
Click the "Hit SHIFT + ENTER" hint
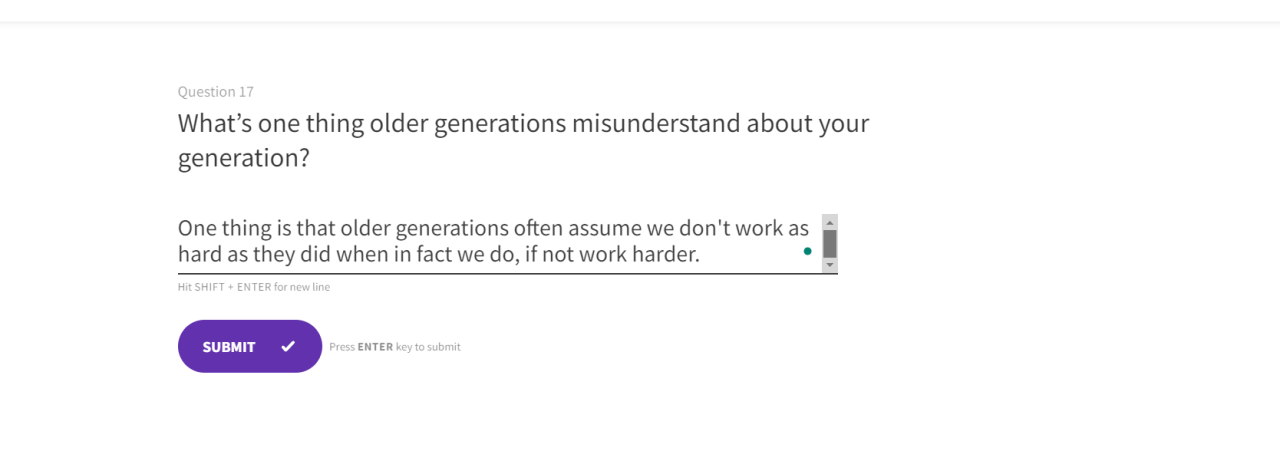click(224, 287)
